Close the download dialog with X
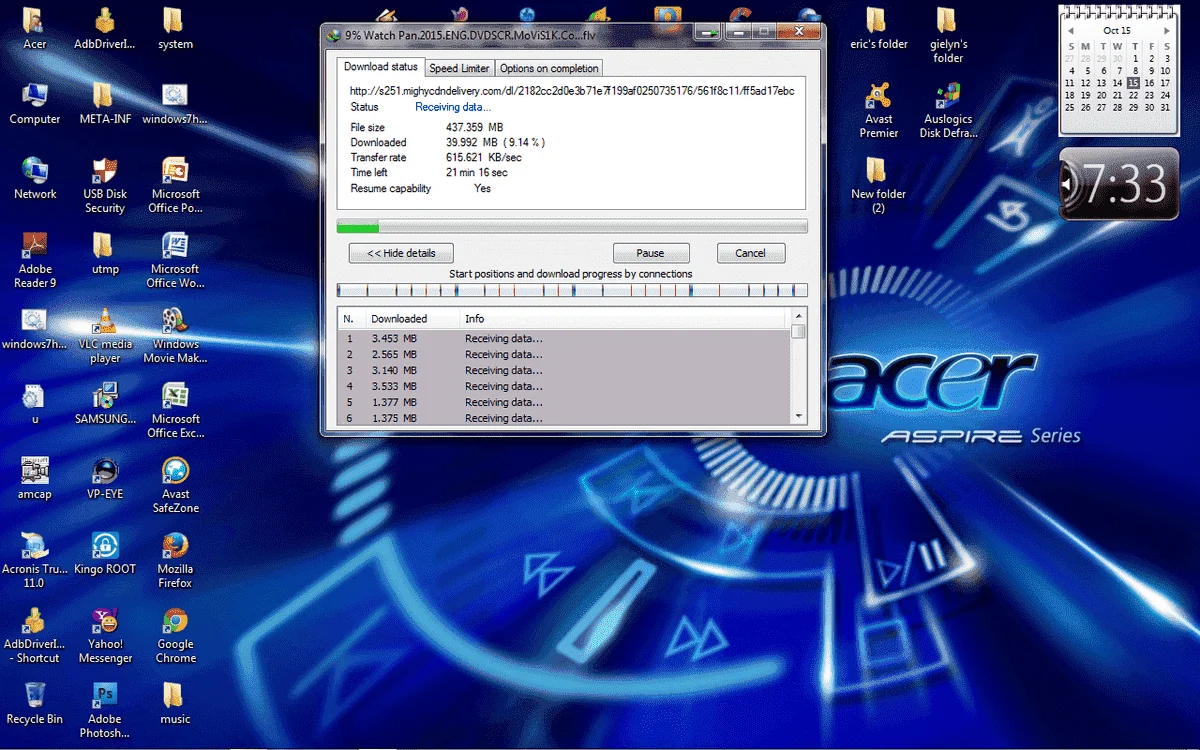 [798, 33]
